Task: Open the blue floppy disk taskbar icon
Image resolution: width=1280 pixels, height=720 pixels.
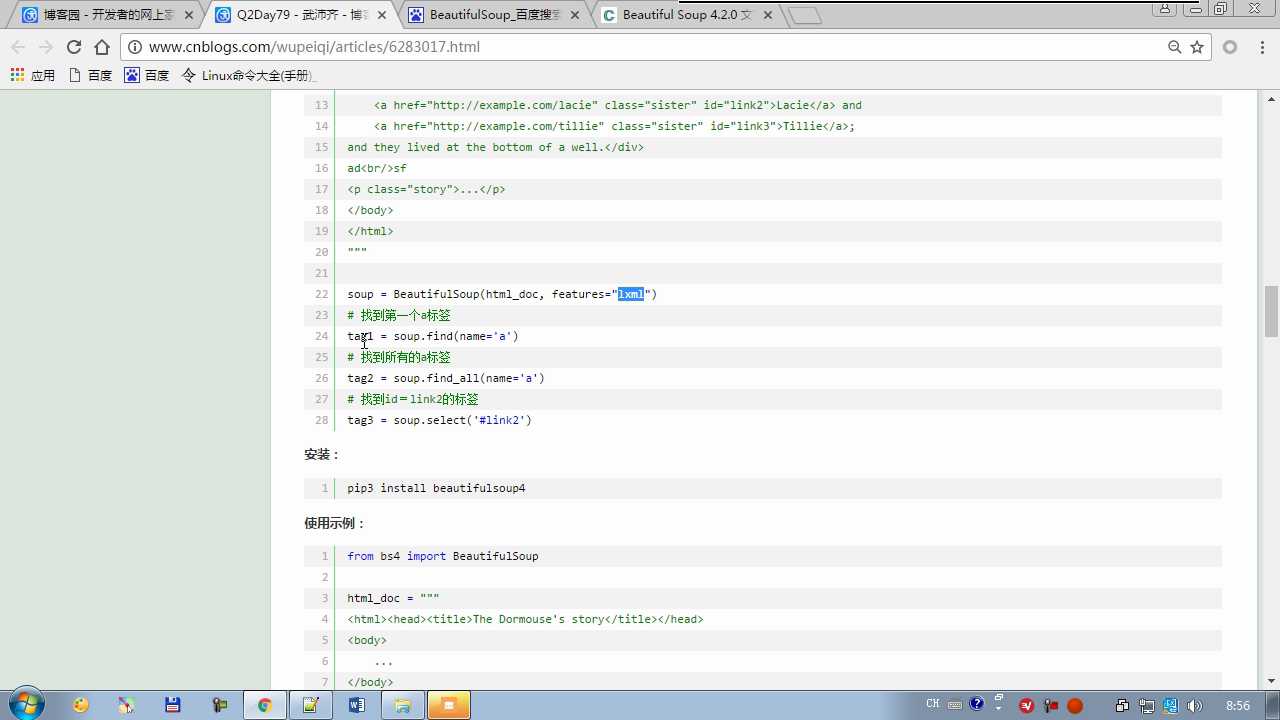Action: pos(172,705)
